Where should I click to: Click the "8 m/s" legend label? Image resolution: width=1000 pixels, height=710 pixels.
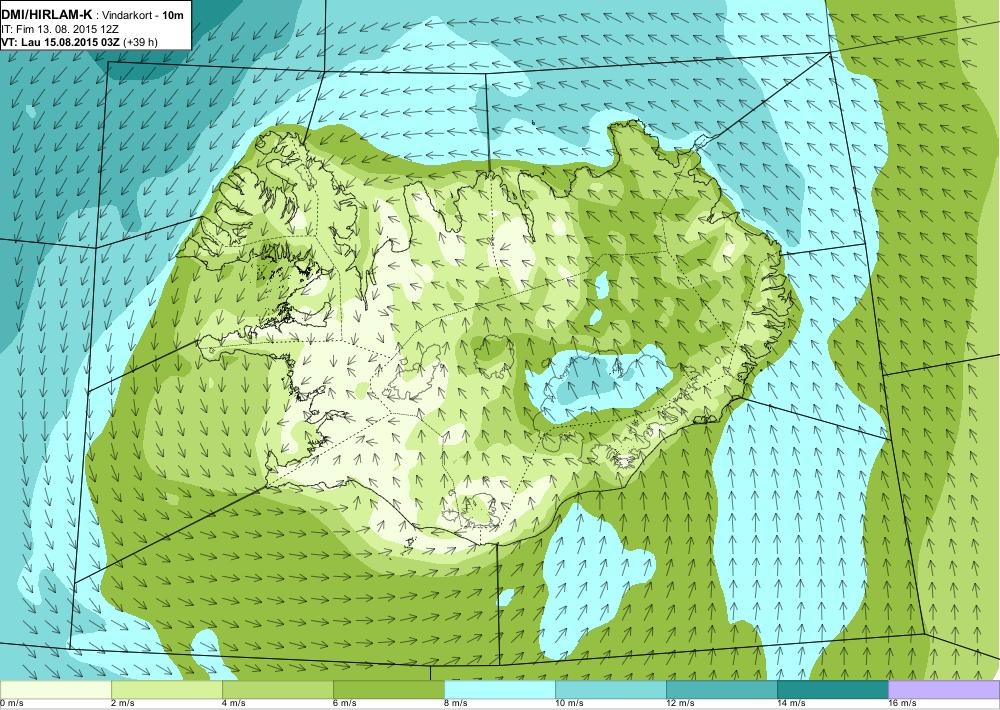tap(456, 704)
